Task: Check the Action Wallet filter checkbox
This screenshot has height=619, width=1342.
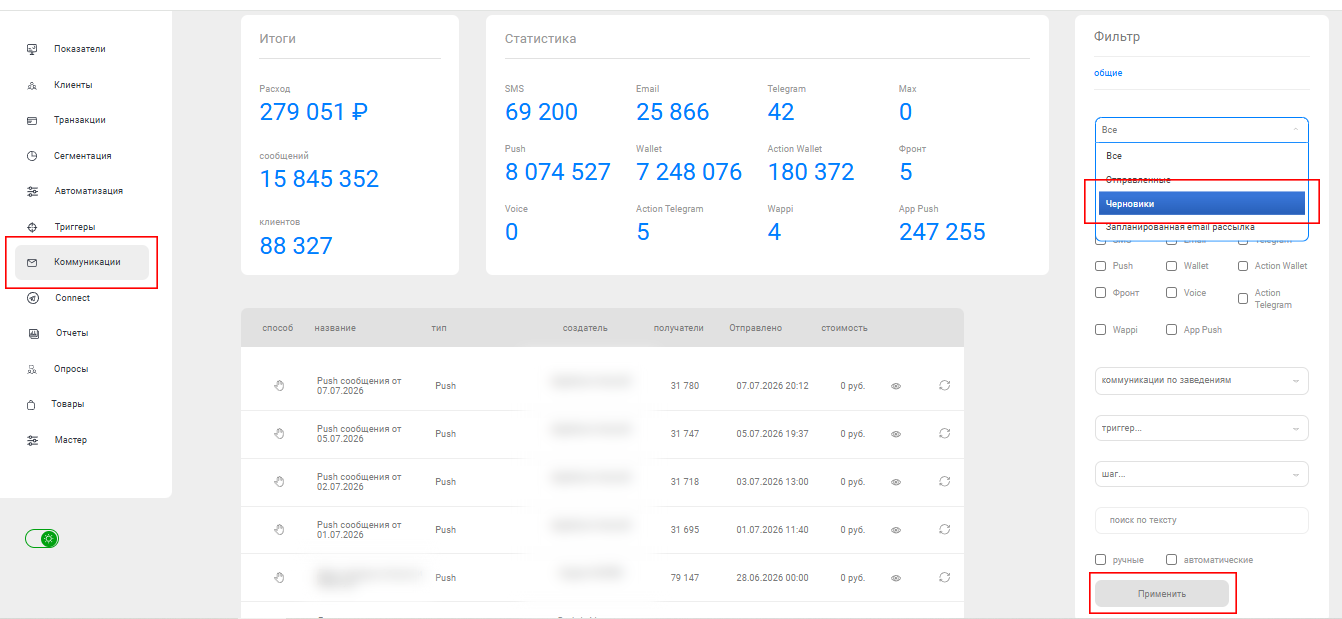Action: tap(1244, 266)
